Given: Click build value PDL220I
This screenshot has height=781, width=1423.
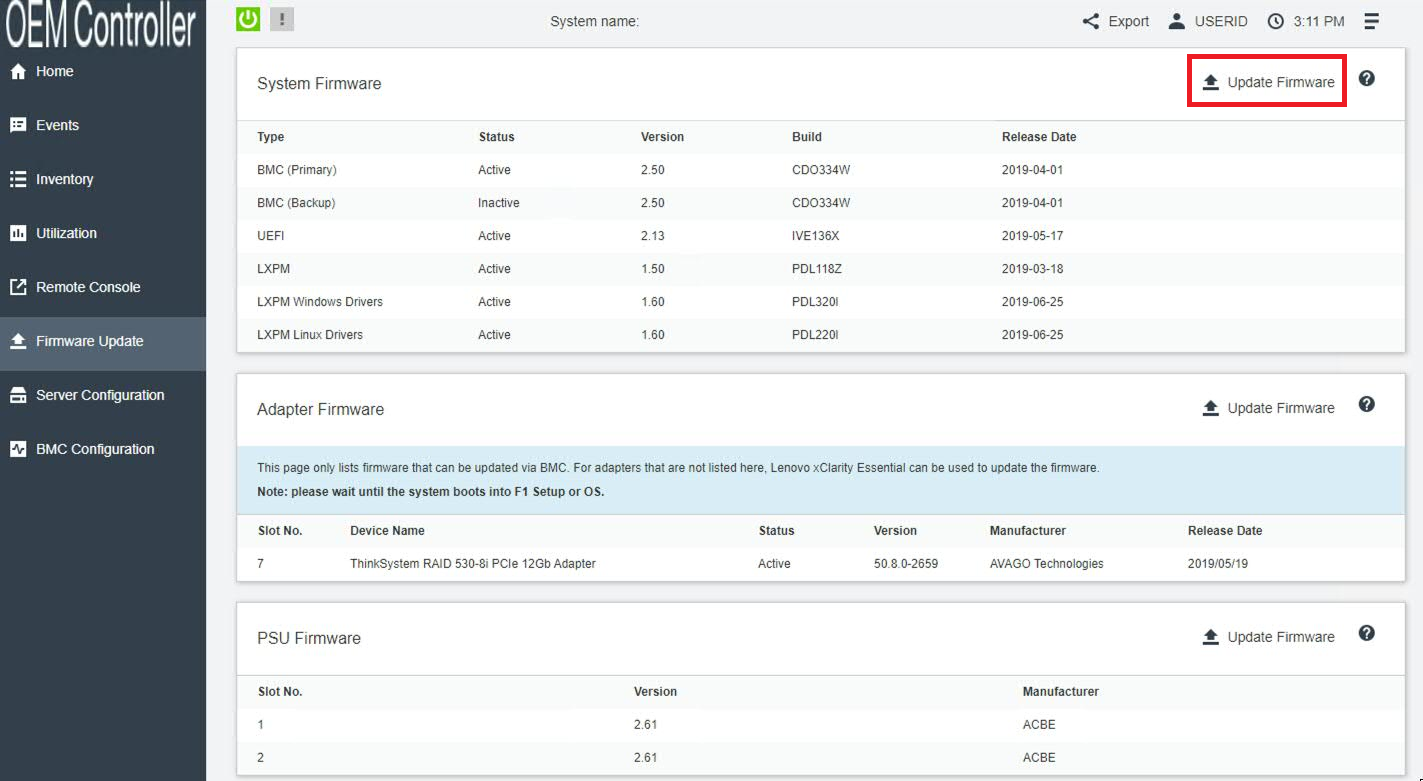Looking at the screenshot, I should coord(815,335).
